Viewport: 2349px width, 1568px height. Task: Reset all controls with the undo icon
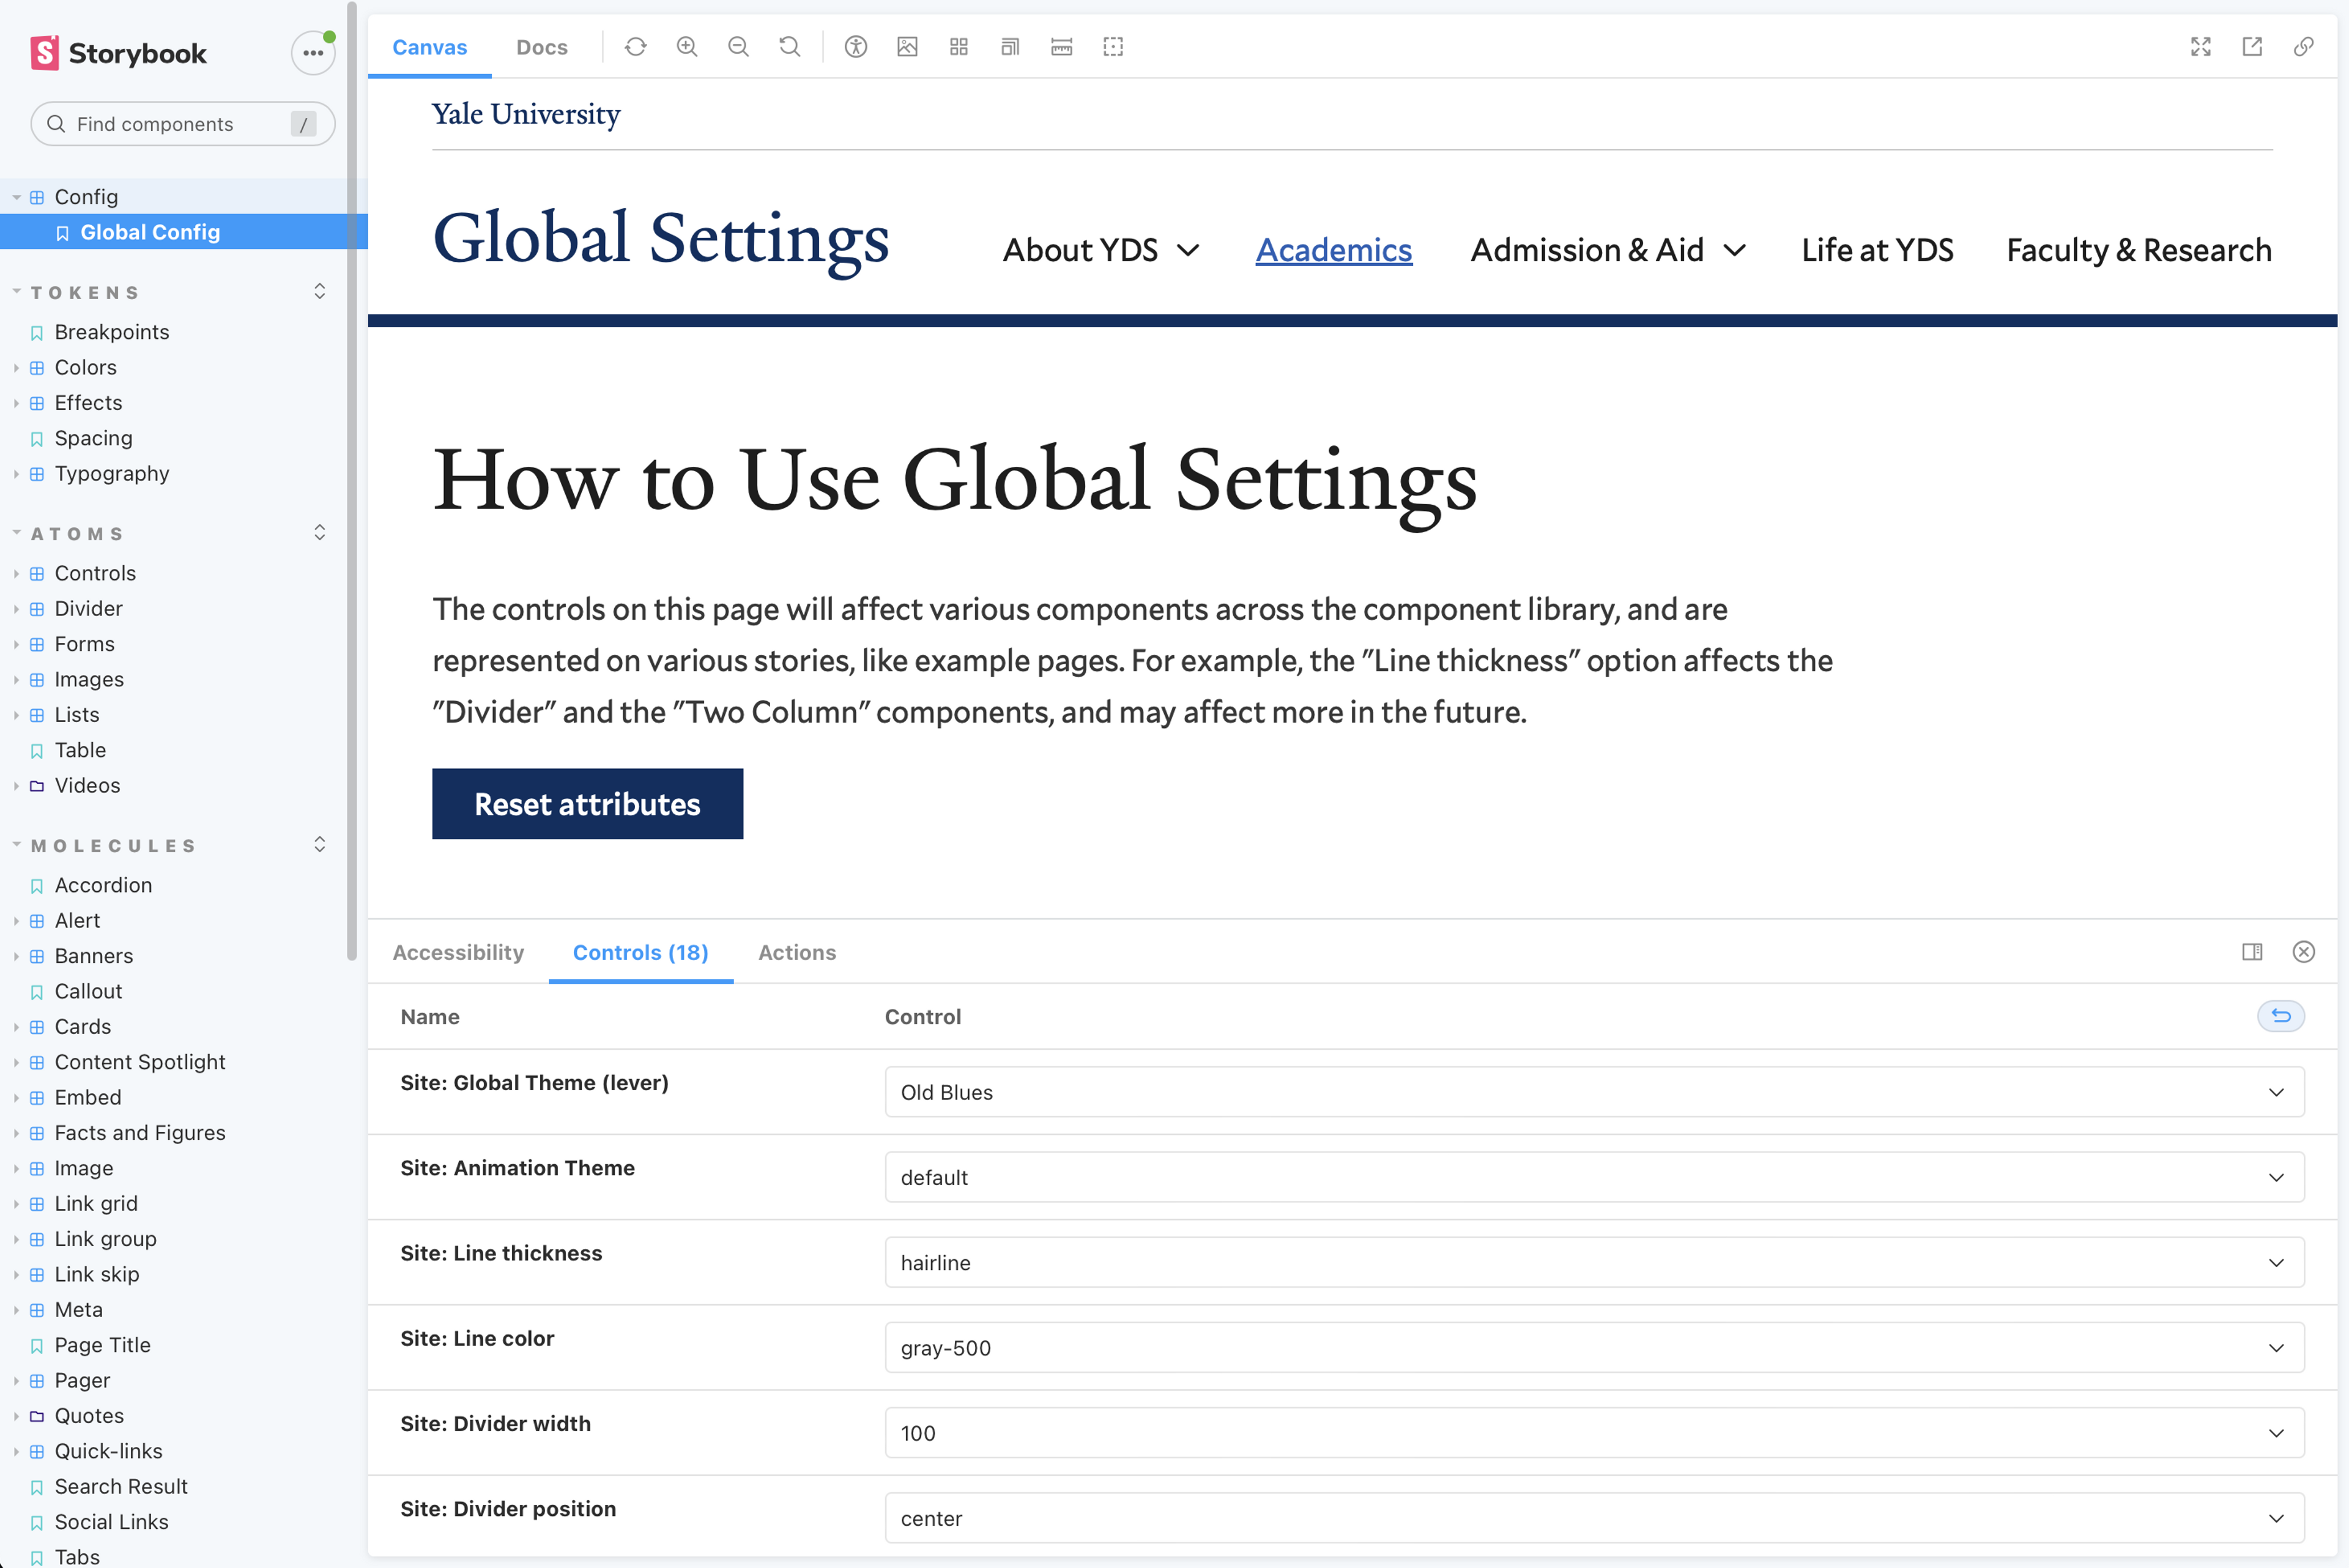tap(2281, 1016)
